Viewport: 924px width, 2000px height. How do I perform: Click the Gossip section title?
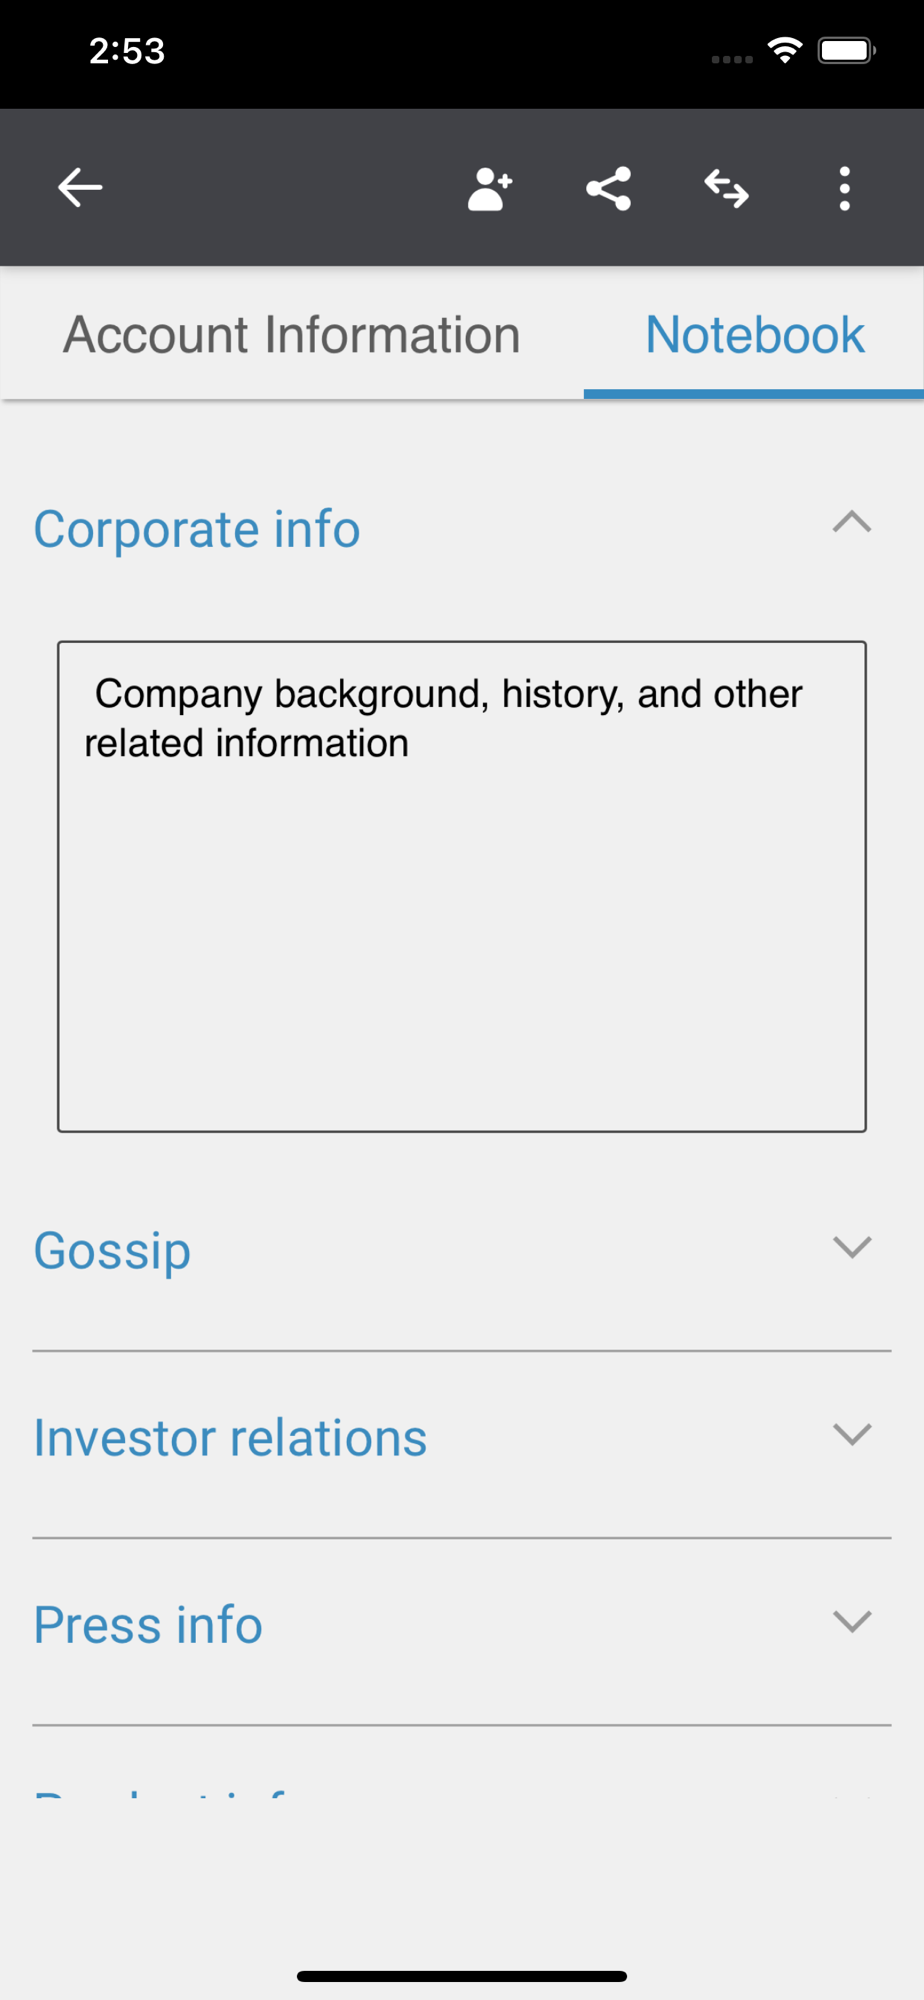tap(112, 1251)
